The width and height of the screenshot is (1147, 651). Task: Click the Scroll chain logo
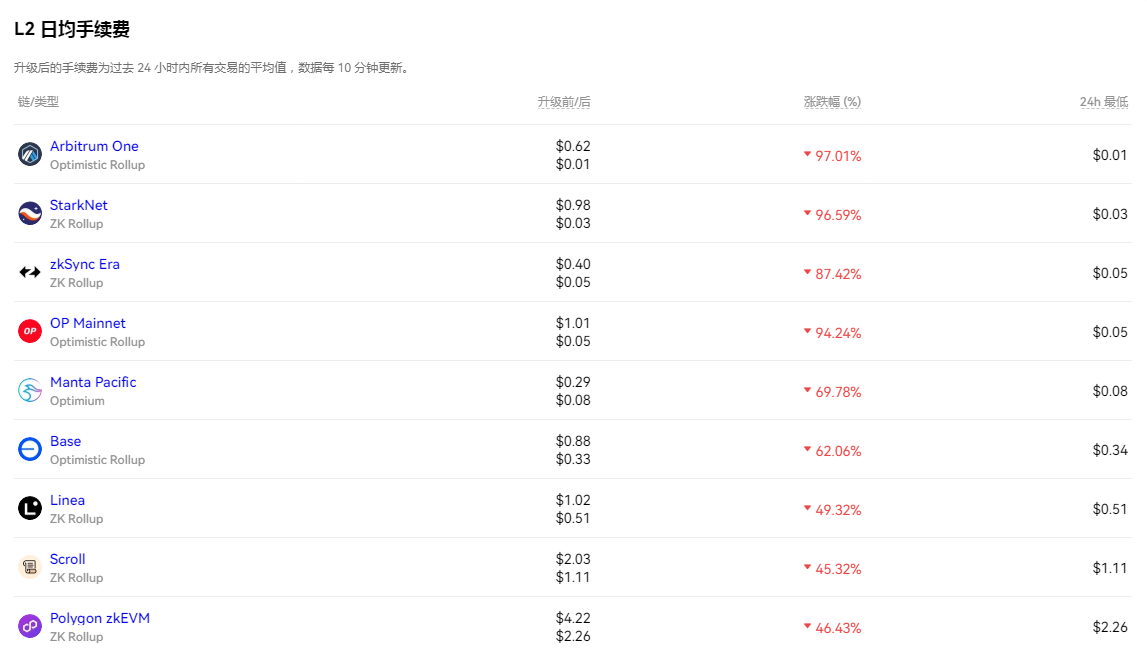[x=30, y=568]
